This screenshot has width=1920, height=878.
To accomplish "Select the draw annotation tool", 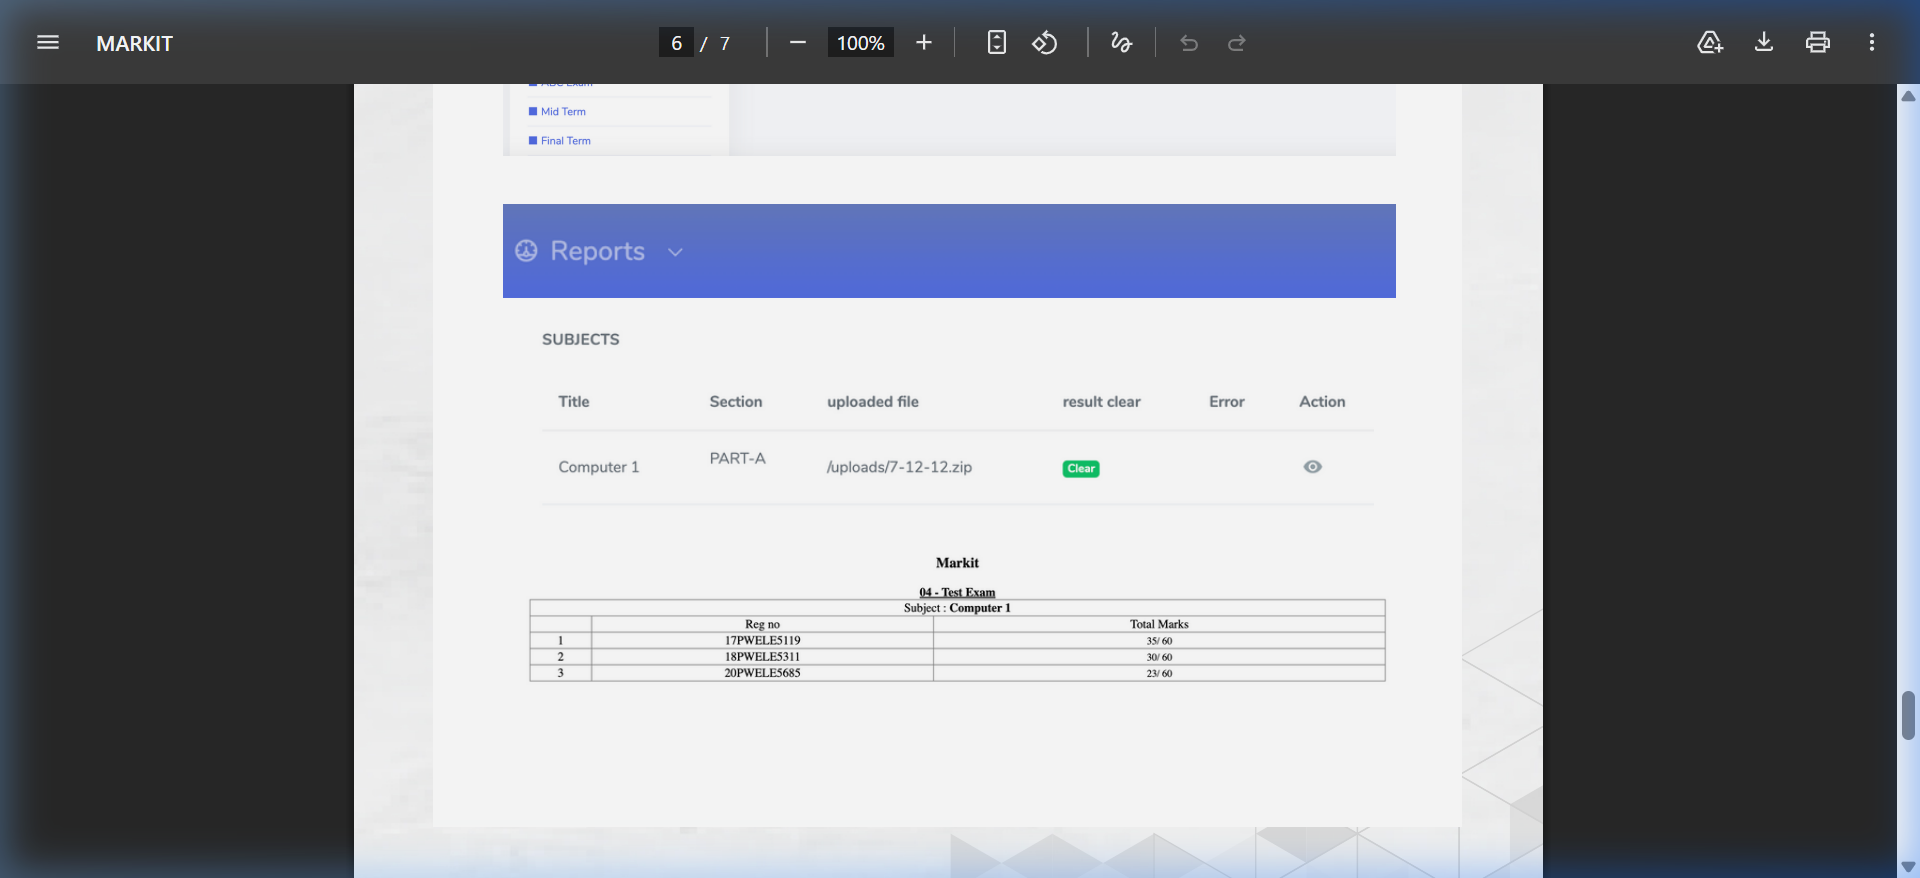I will (1121, 42).
